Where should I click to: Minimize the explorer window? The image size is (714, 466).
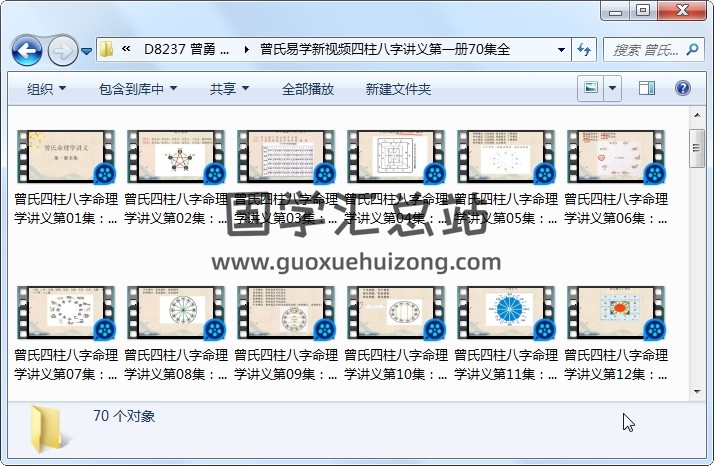coord(615,10)
